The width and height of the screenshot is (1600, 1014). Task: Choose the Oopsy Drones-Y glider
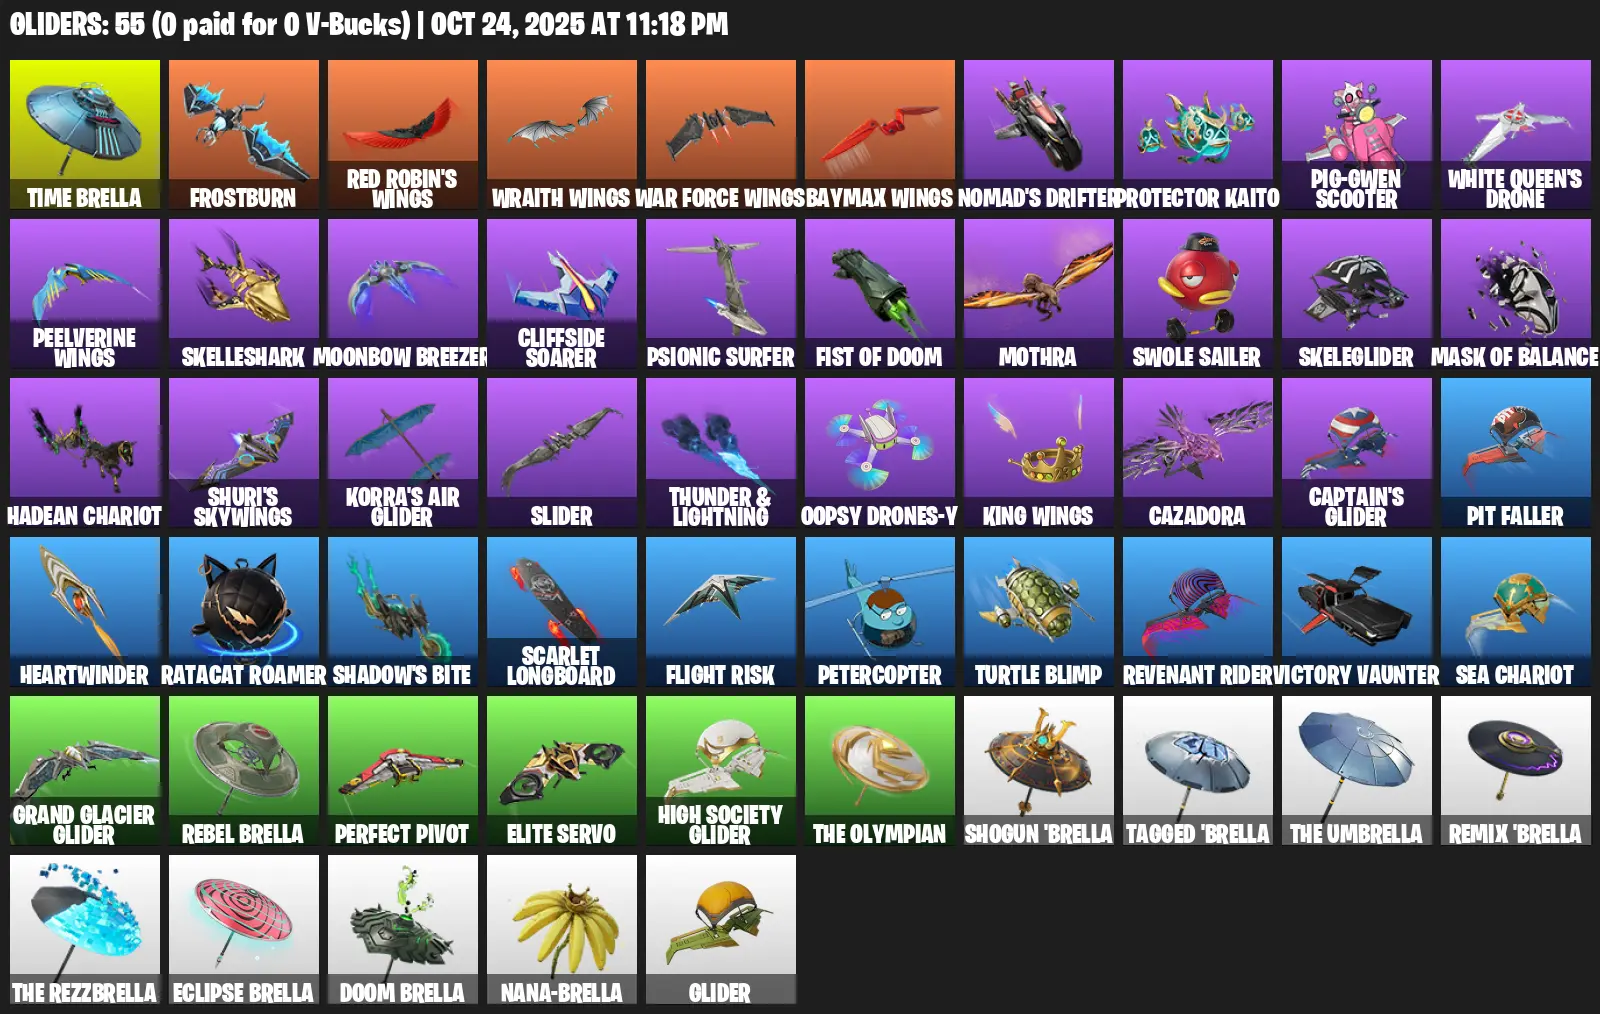880,452
